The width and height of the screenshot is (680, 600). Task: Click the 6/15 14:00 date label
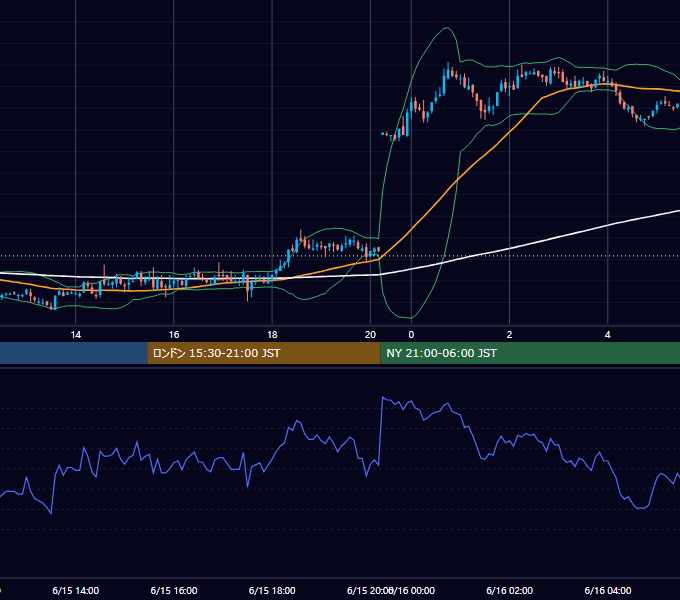pos(75,590)
